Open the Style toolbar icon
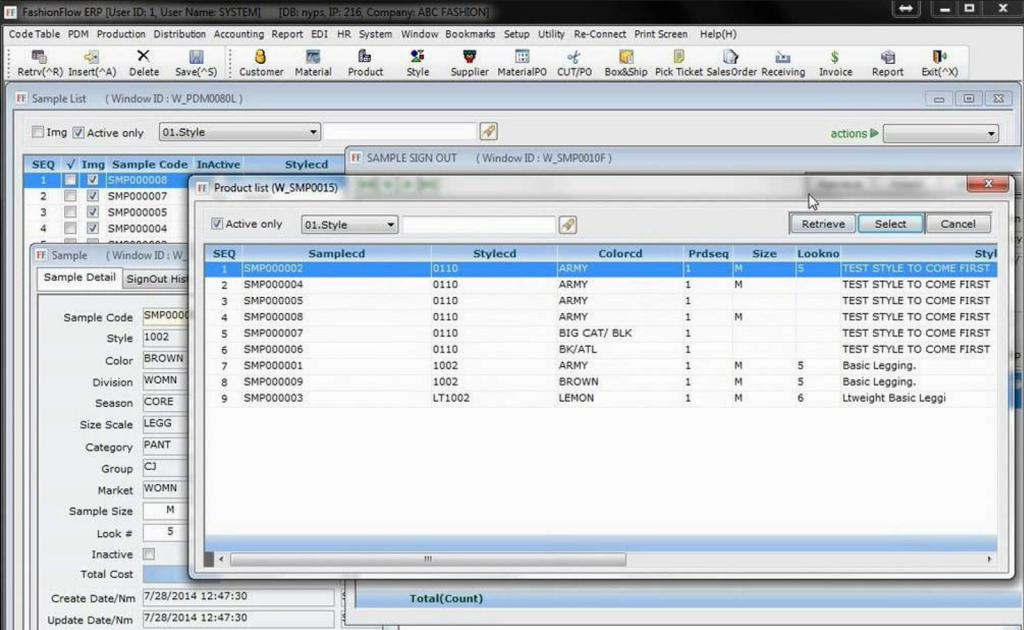 pyautogui.click(x=417, y=57)
